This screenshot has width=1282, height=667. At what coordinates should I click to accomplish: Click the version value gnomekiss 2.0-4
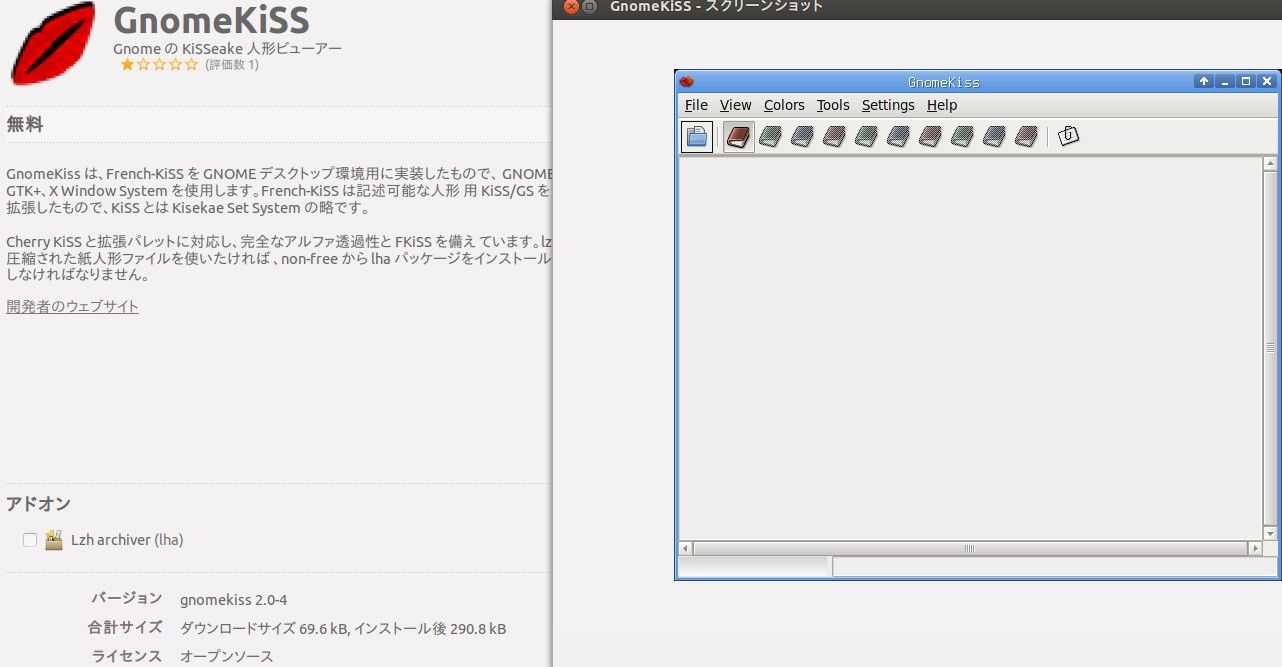pyautogui.click(x=233, y=601)
